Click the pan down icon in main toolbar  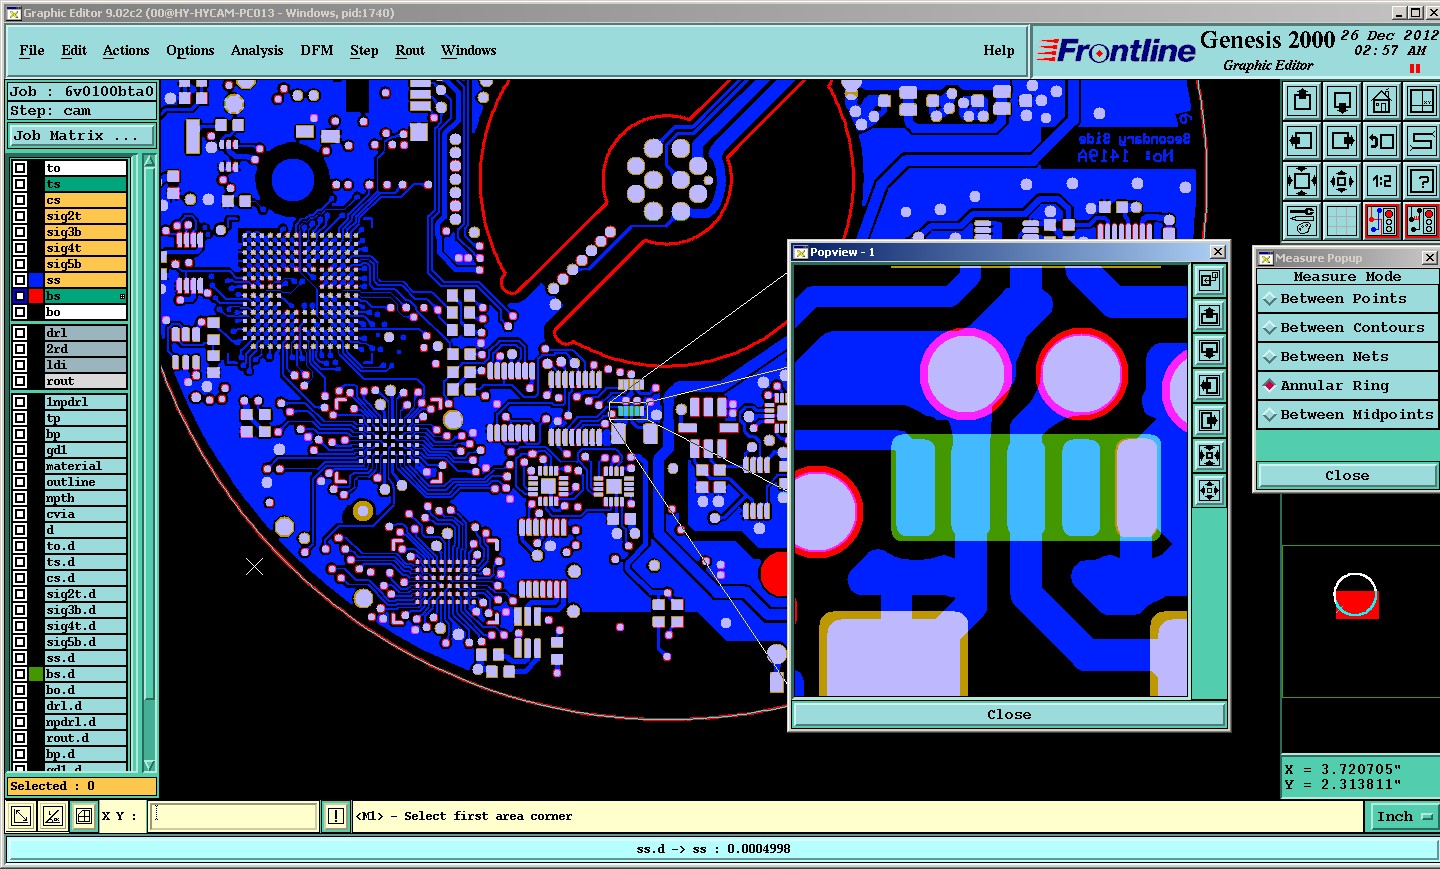[x=1342, y=101]
